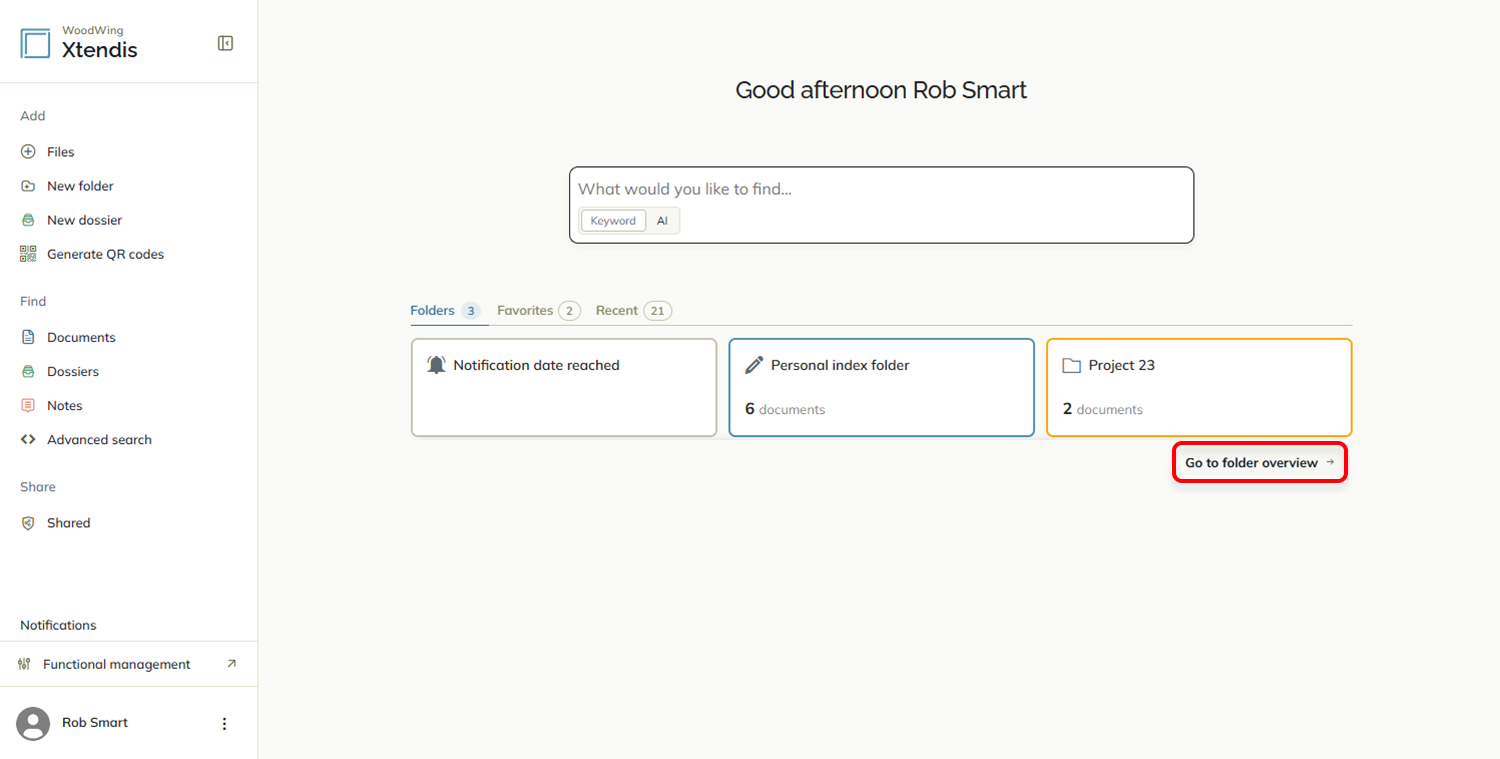The image size is (1500, 759).
Task: Click the New dossier icon
Action: pyautogui.click(x=28, y=220)
